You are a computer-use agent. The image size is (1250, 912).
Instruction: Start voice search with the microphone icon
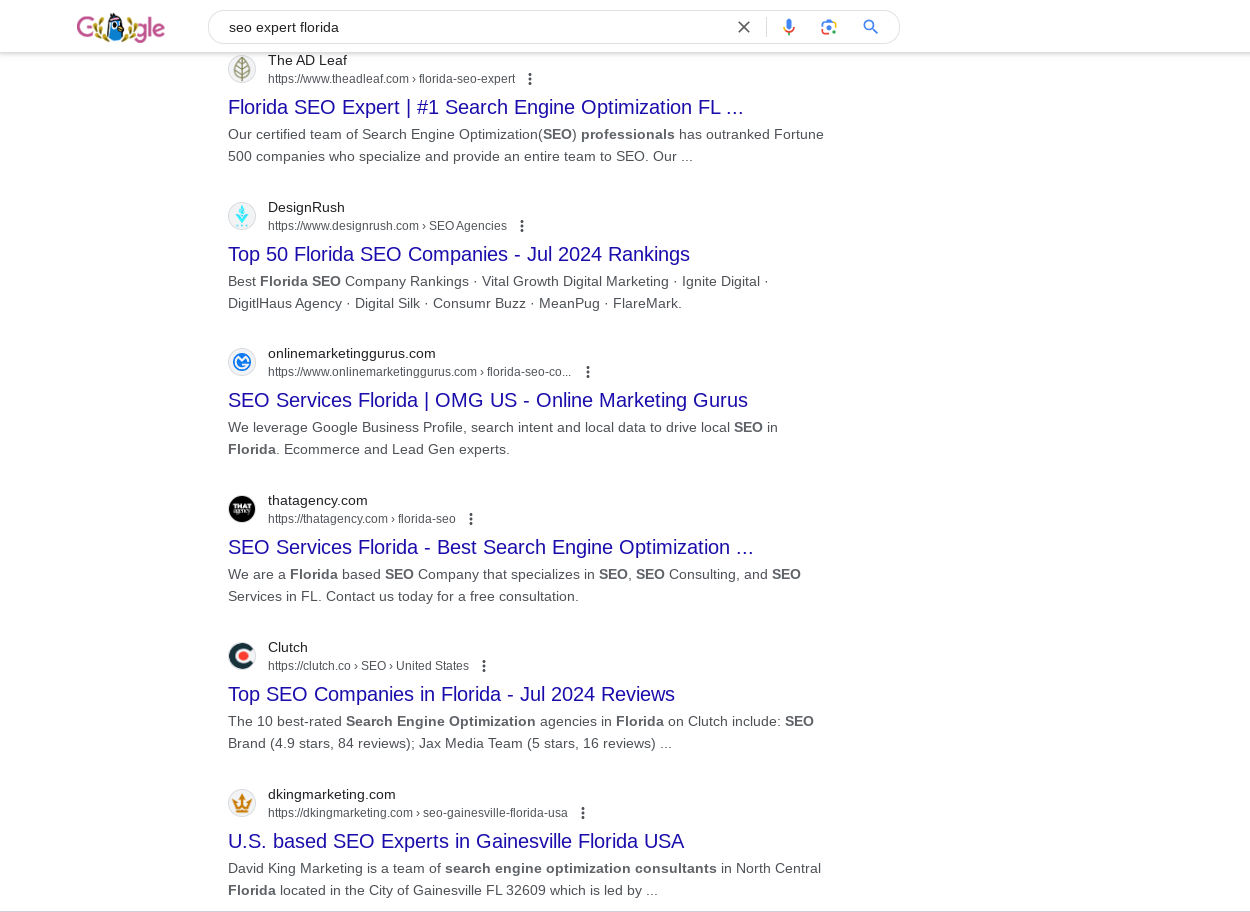tap(789, 27)
